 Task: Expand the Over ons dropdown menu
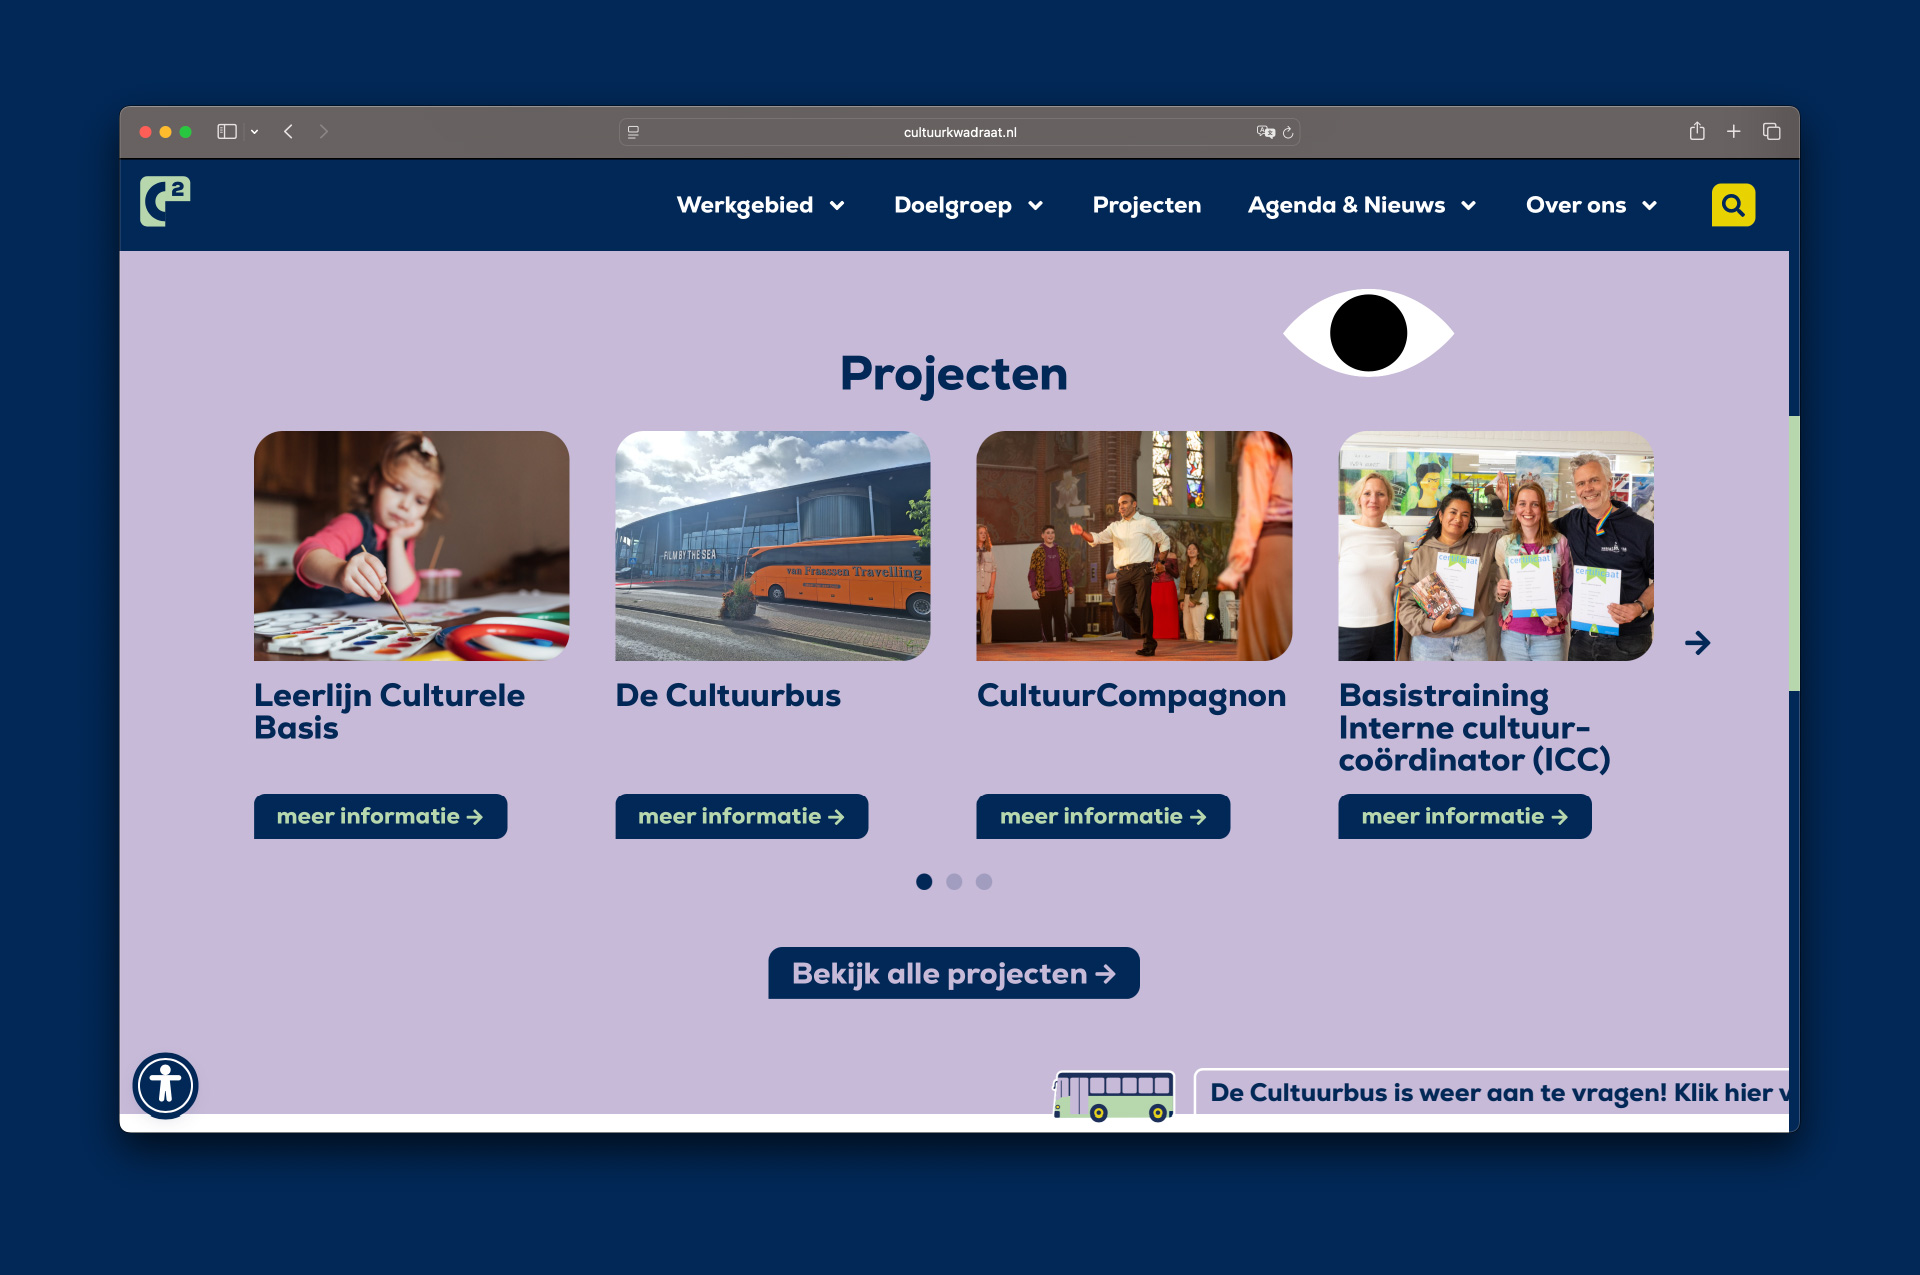(x=1590, y=205)
